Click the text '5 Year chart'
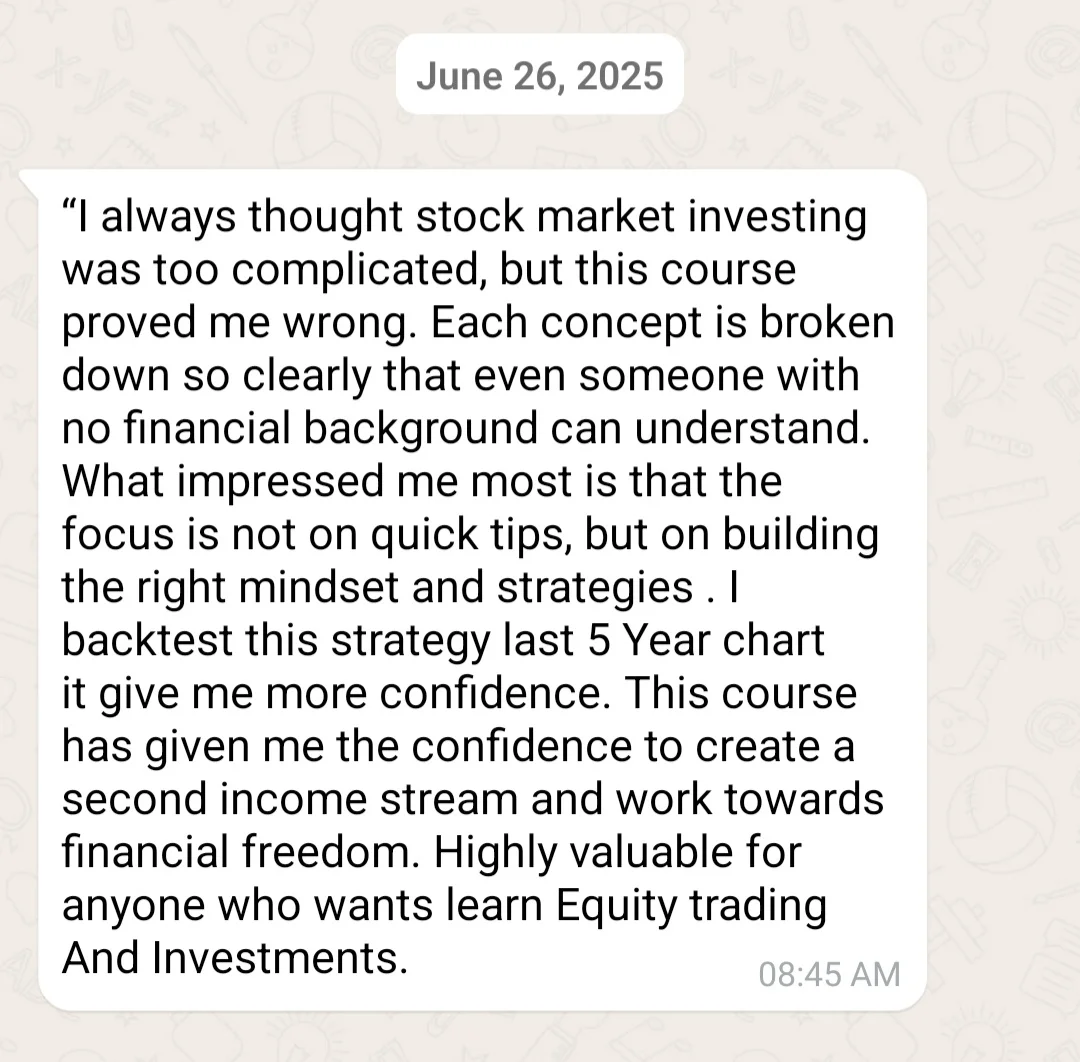The image size is (1080, 1062). pos(708,640)
